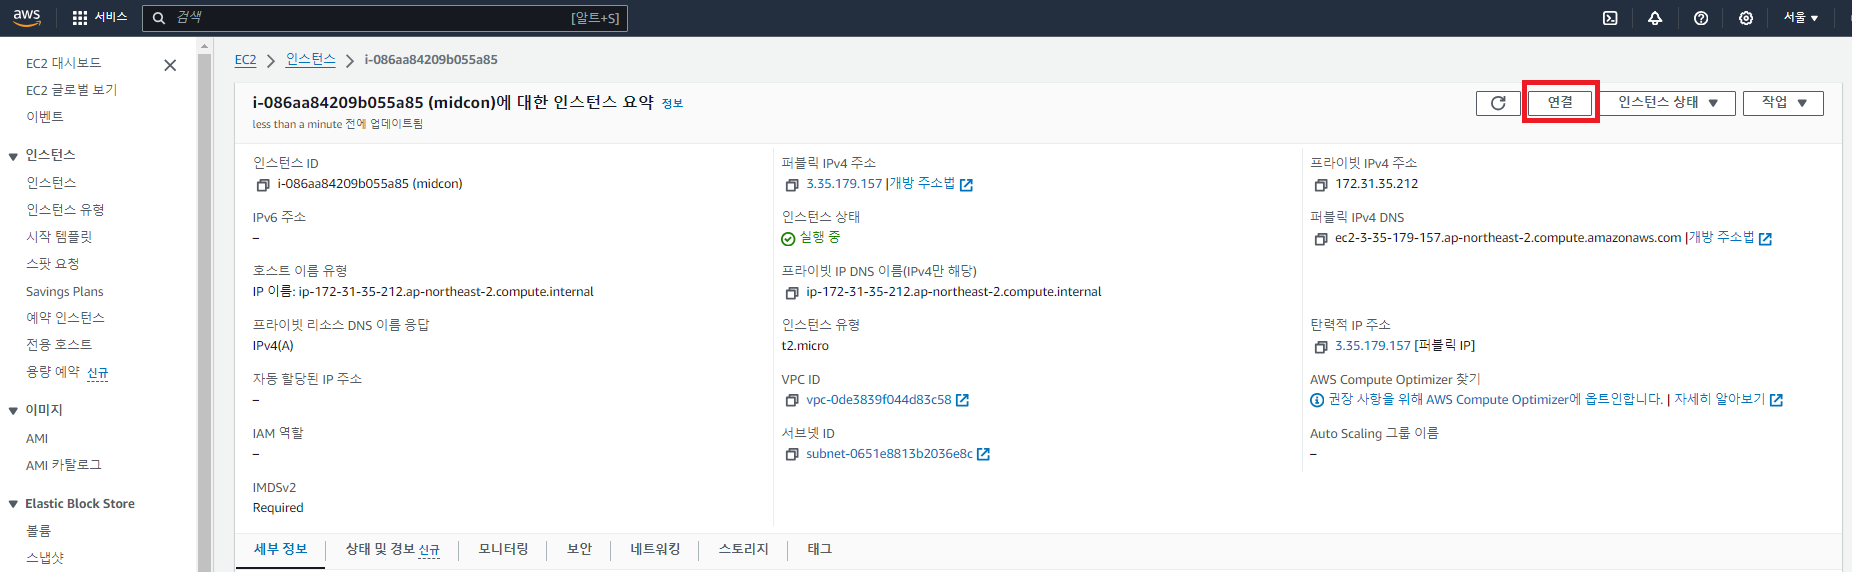Click the 정보 info link beside summary title
The image size is (1852, 572).
click(x=672, y=104)
